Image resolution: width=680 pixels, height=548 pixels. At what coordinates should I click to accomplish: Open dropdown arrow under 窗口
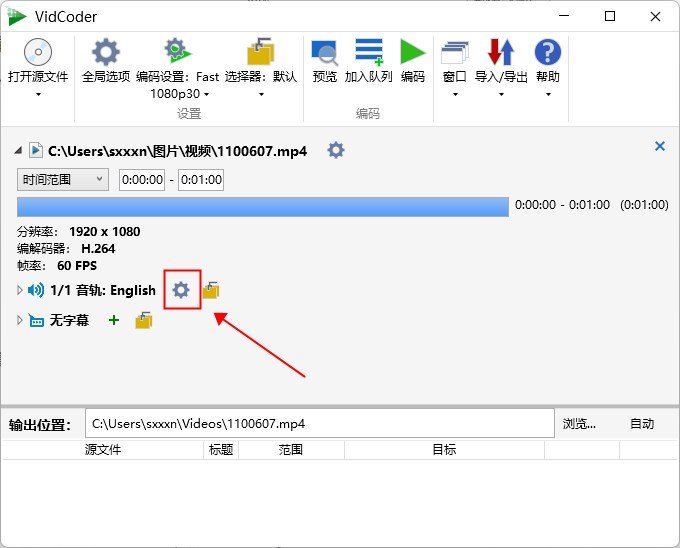(455, 94)
